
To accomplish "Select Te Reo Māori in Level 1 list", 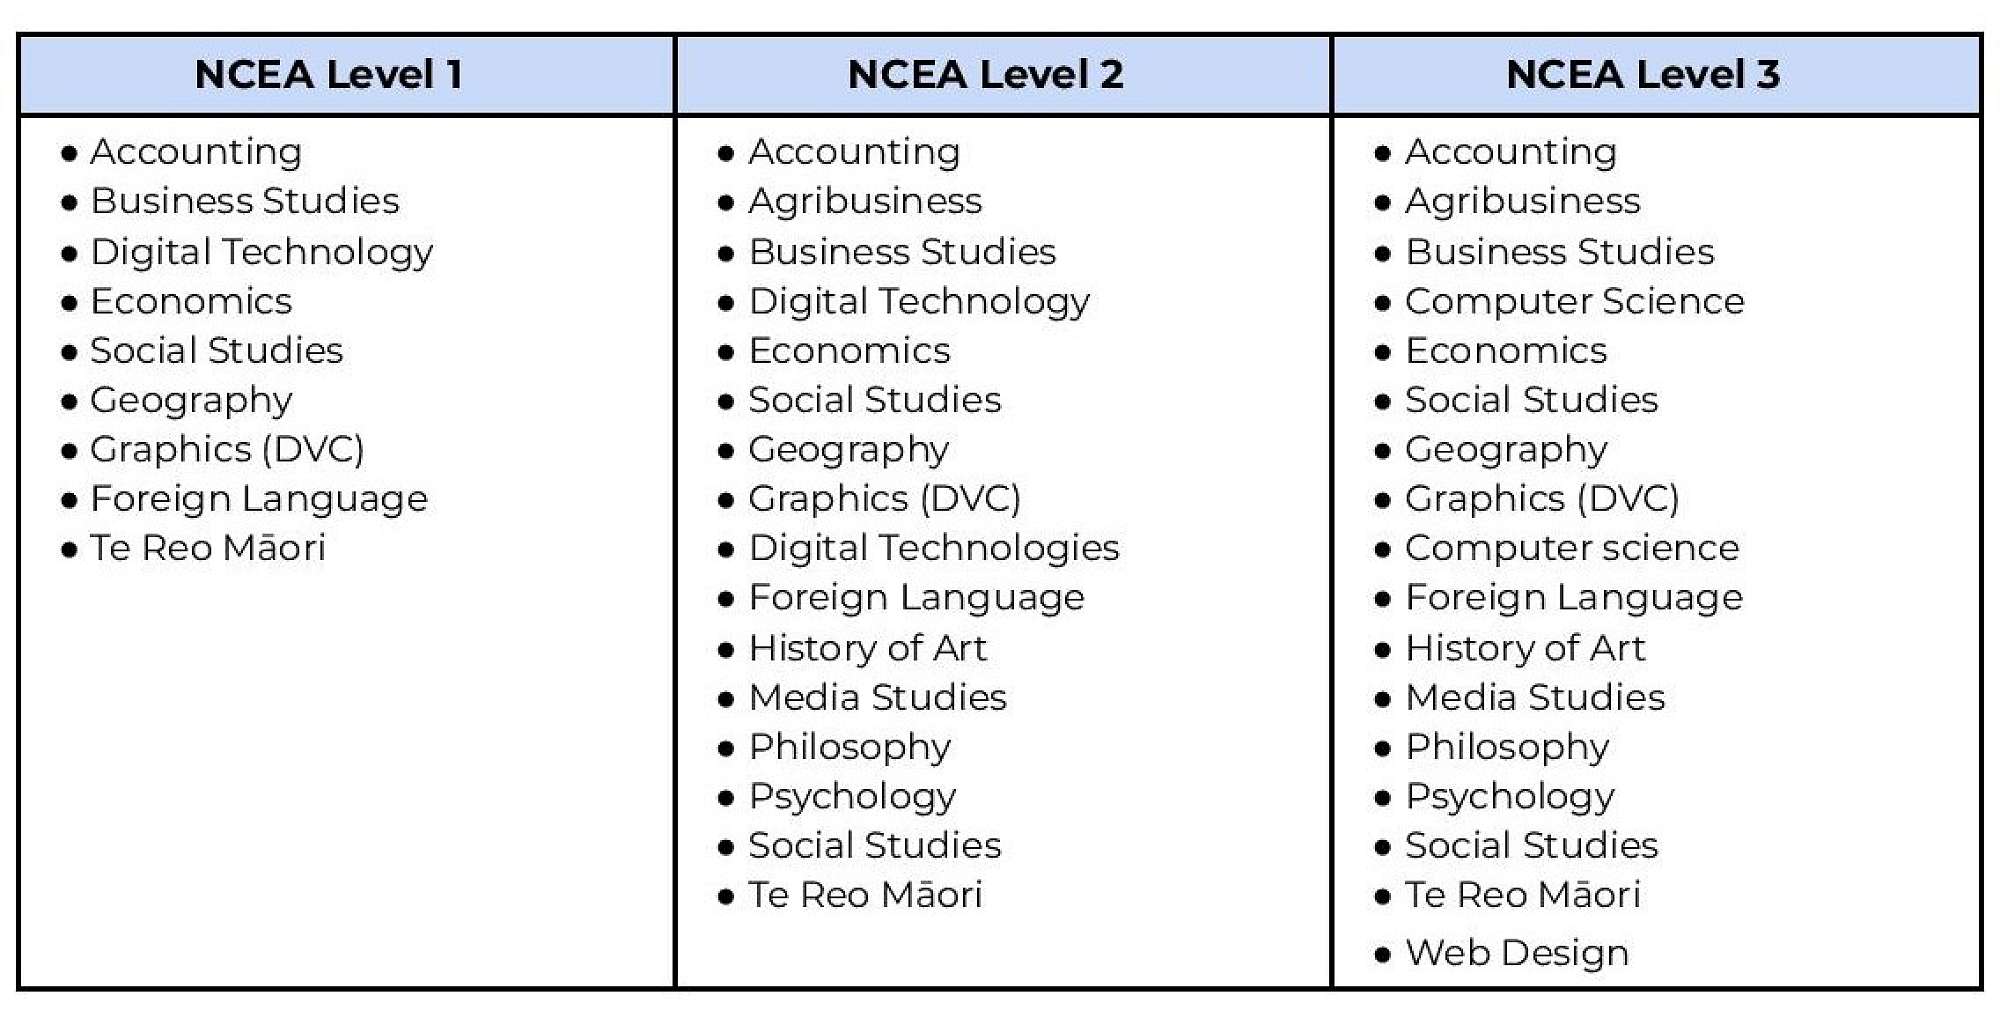I will pyautogui.click(x=208, y=548).
